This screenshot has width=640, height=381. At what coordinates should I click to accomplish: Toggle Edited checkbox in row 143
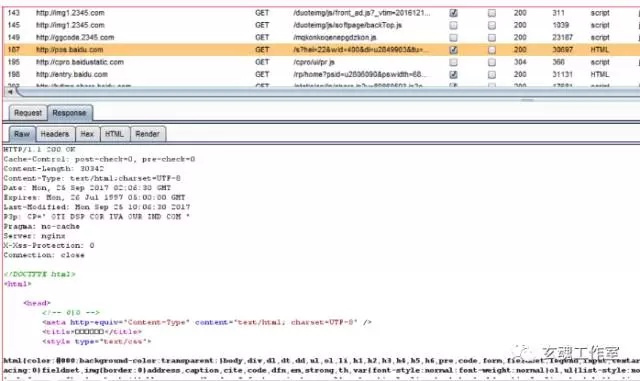pos(492,13)
